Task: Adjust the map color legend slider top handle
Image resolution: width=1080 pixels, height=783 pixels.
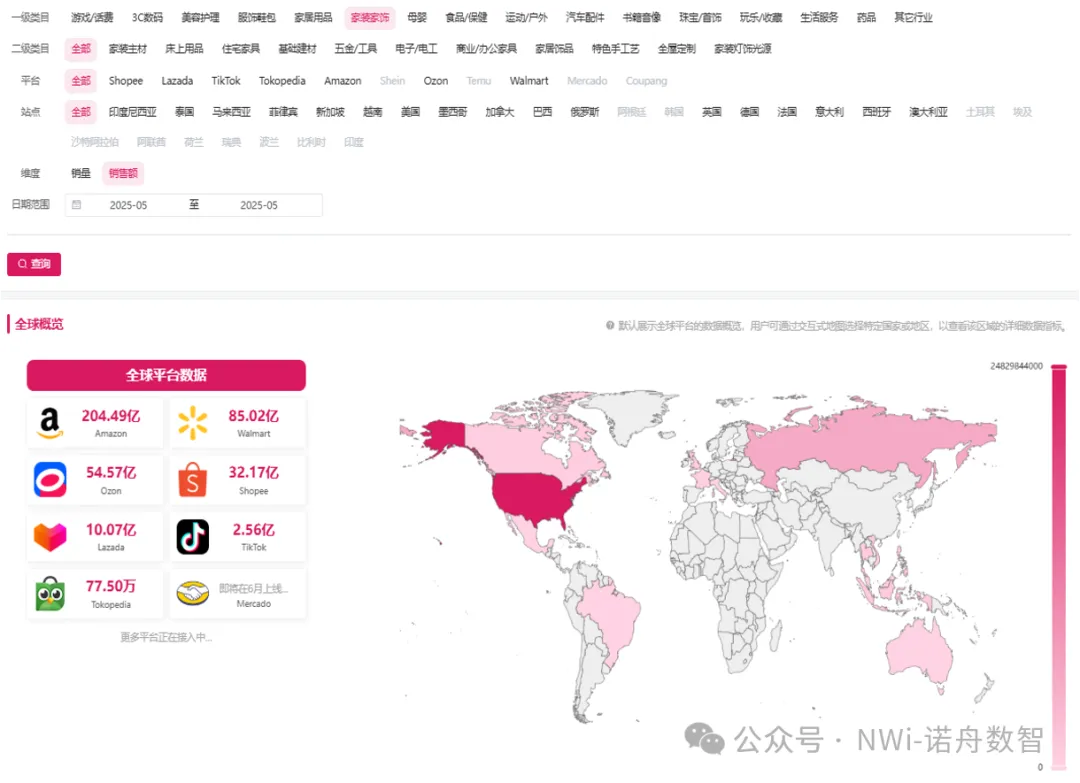Action: click(1059, 367)
